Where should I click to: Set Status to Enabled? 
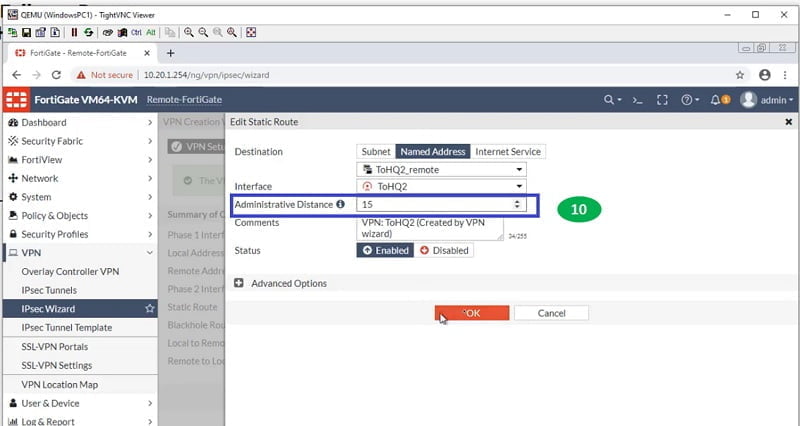385,250
